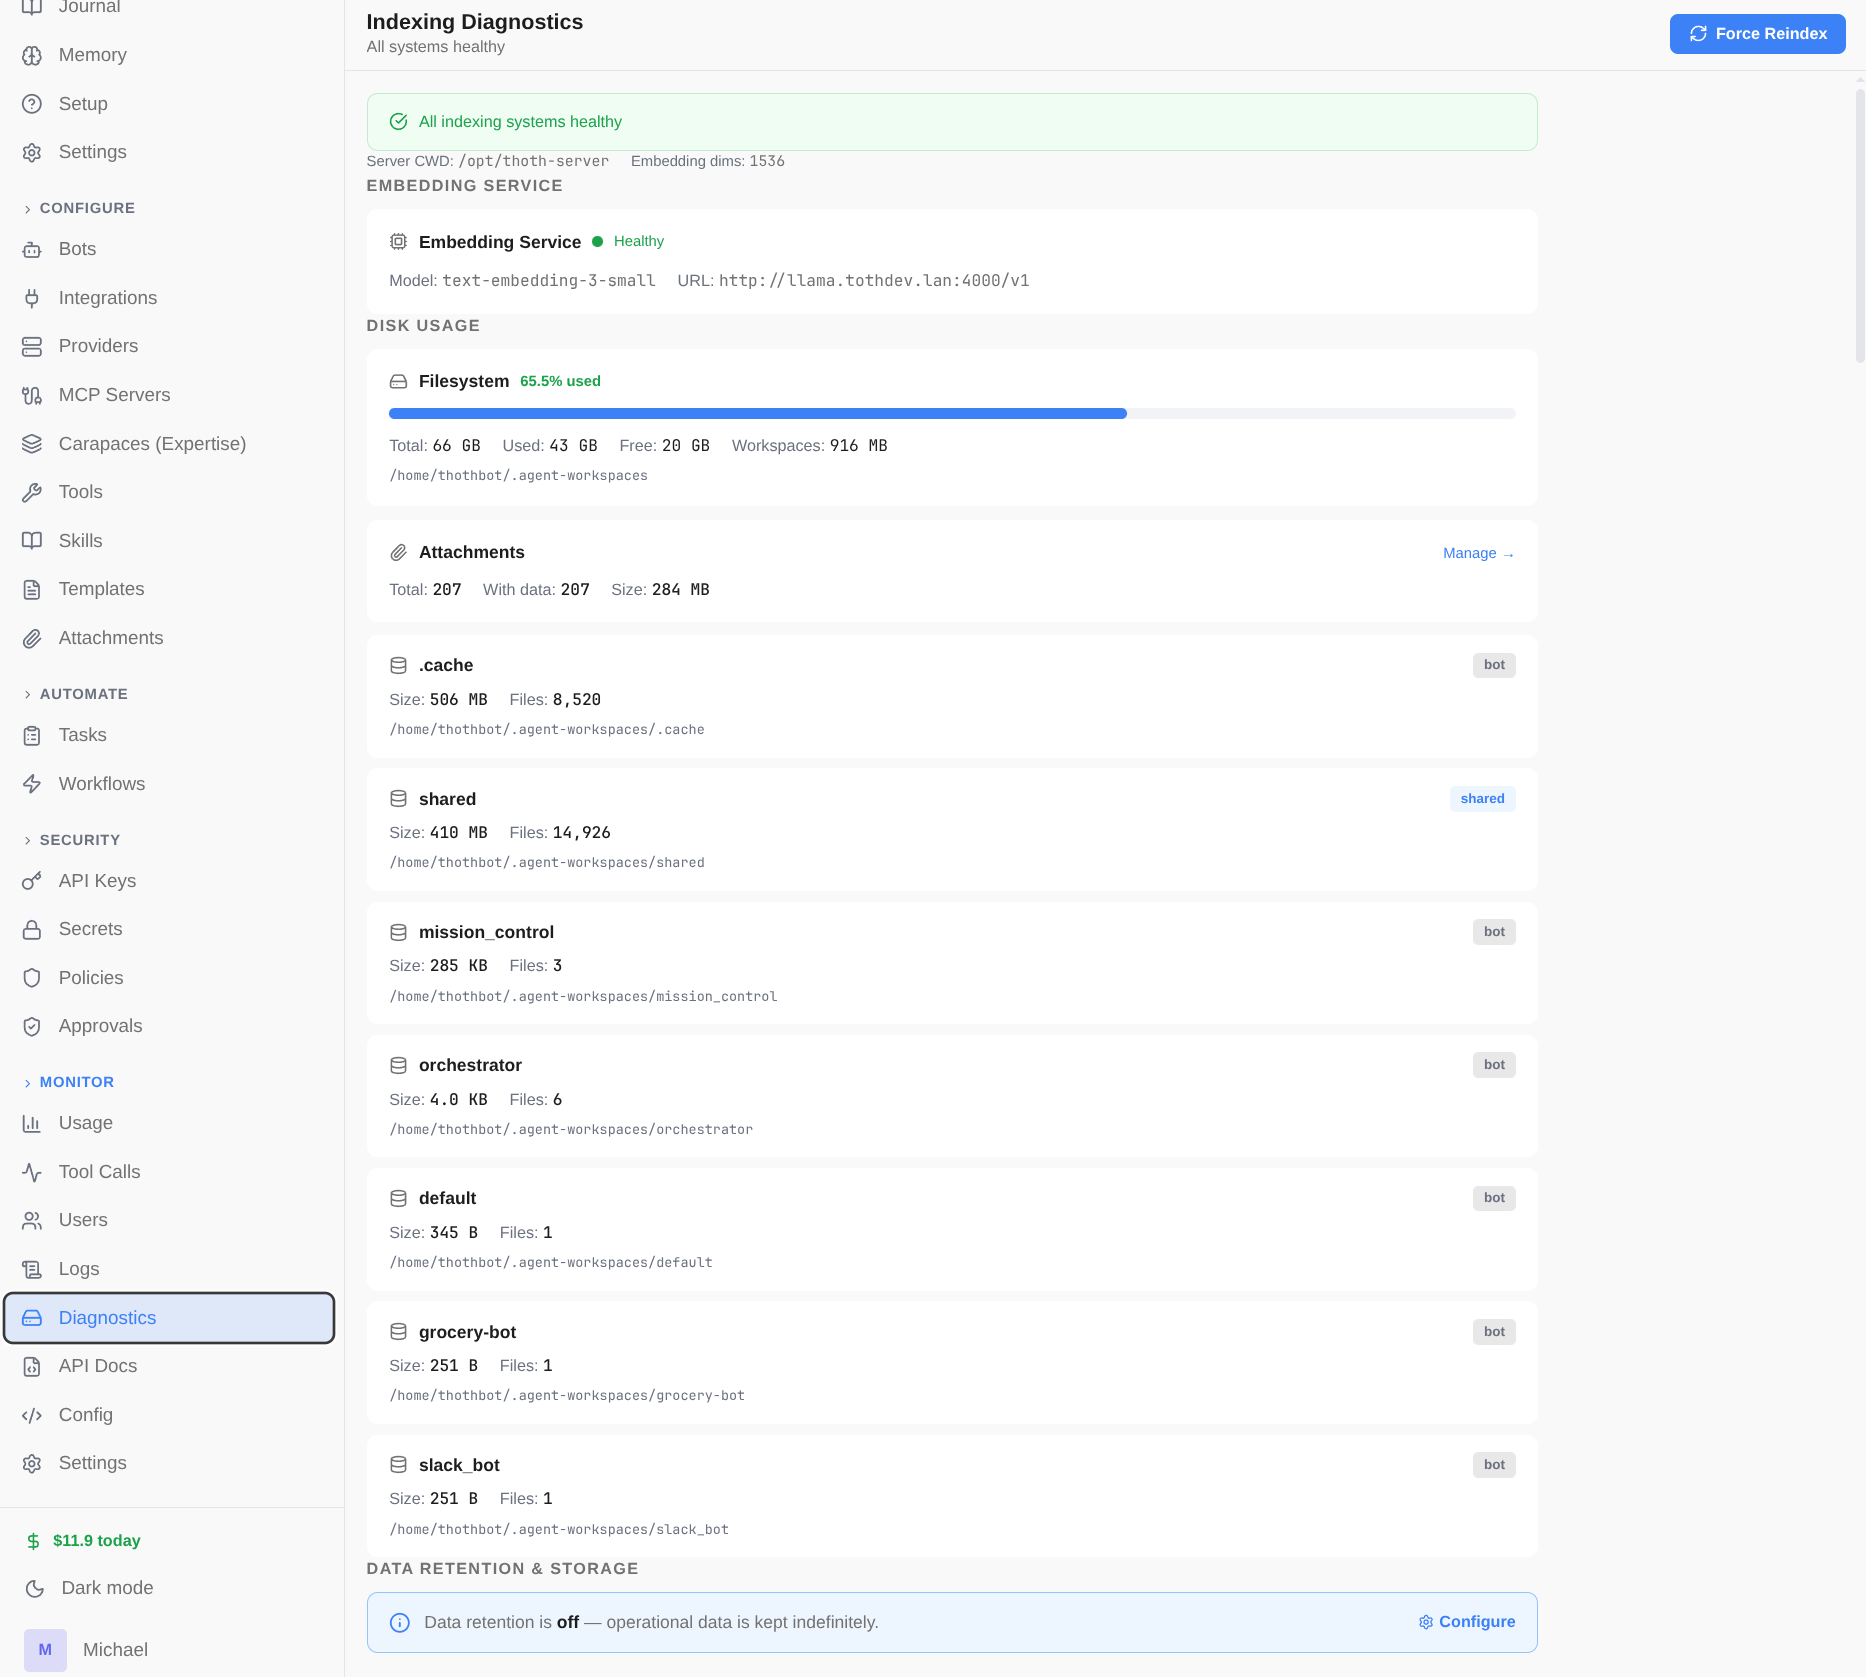
Task: Click the Michael profile avatar
Action: click(45, 1649)
